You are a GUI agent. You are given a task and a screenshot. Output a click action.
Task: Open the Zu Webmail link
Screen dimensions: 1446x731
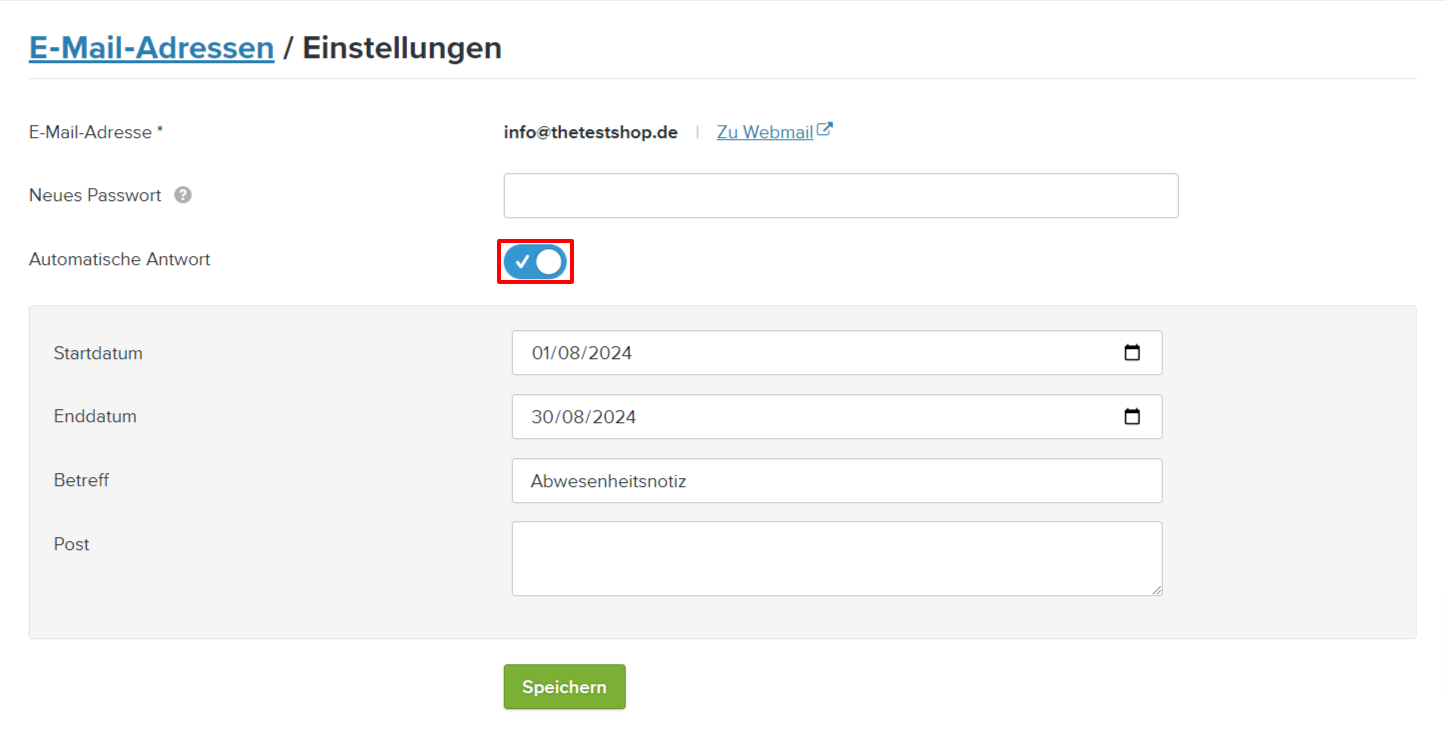pyautogui.click(x=764, y=132)
